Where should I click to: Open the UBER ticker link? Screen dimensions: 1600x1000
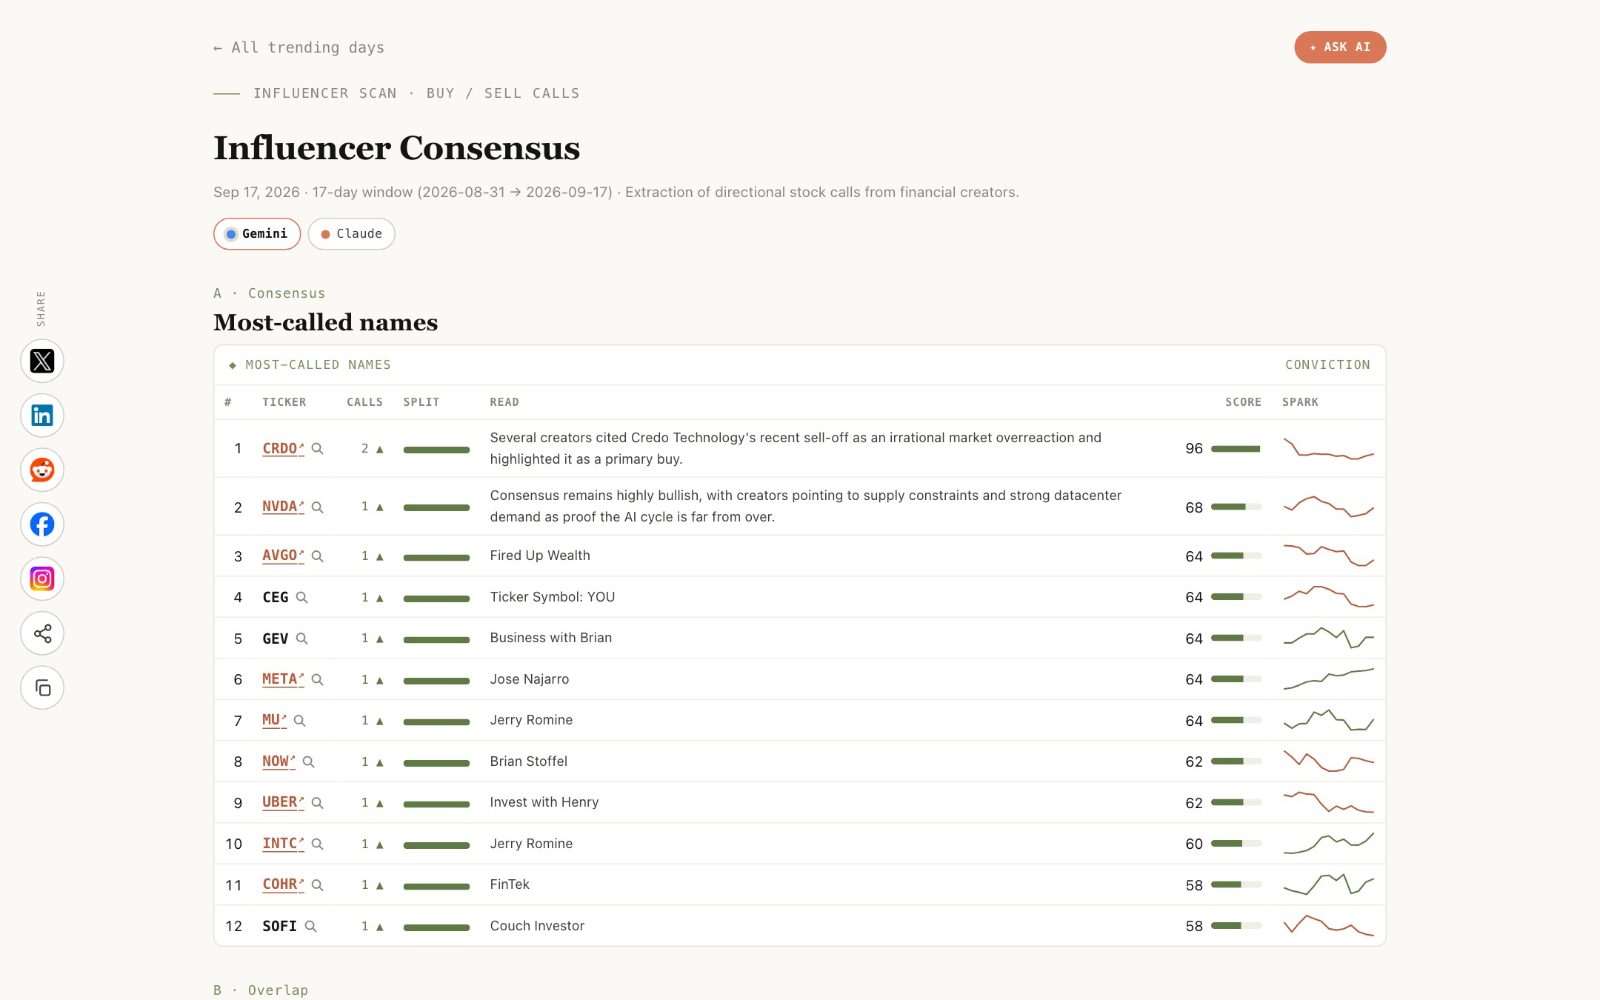click(283, 802)
